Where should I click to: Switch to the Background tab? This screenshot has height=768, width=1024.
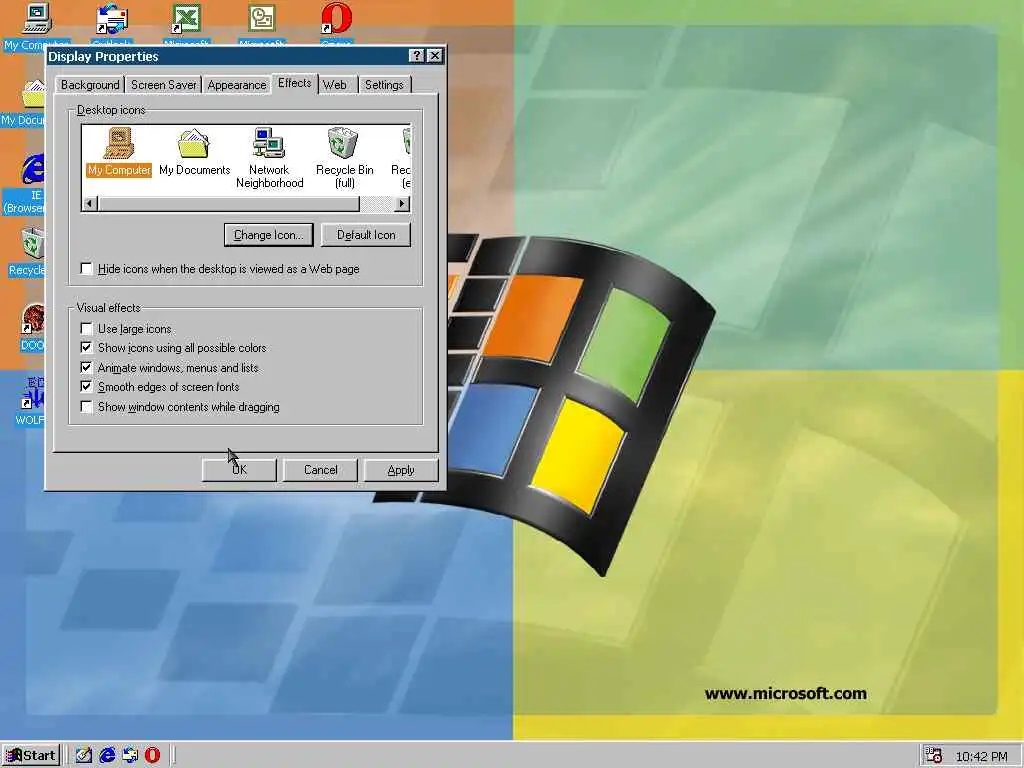click(x=90, y=85)
